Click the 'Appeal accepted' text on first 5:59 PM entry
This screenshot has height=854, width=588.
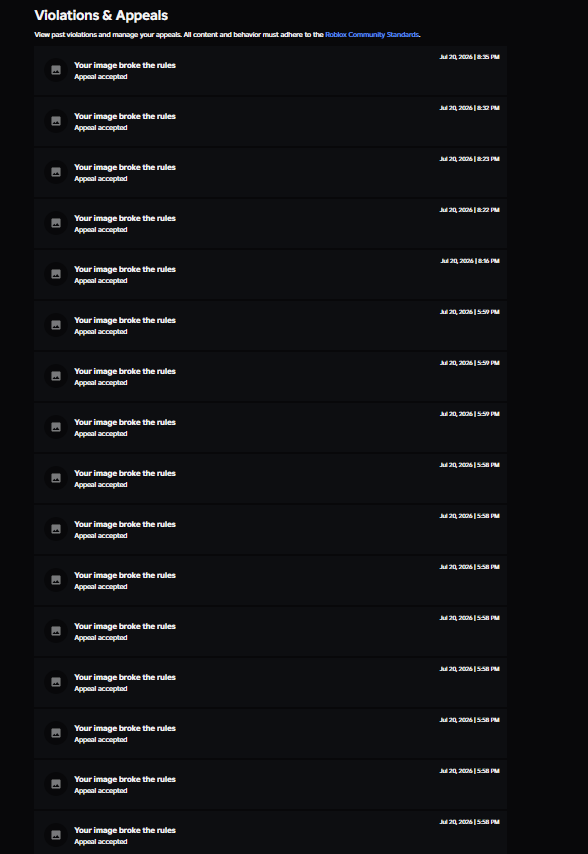pyautogui.click(x=101, y=332)
